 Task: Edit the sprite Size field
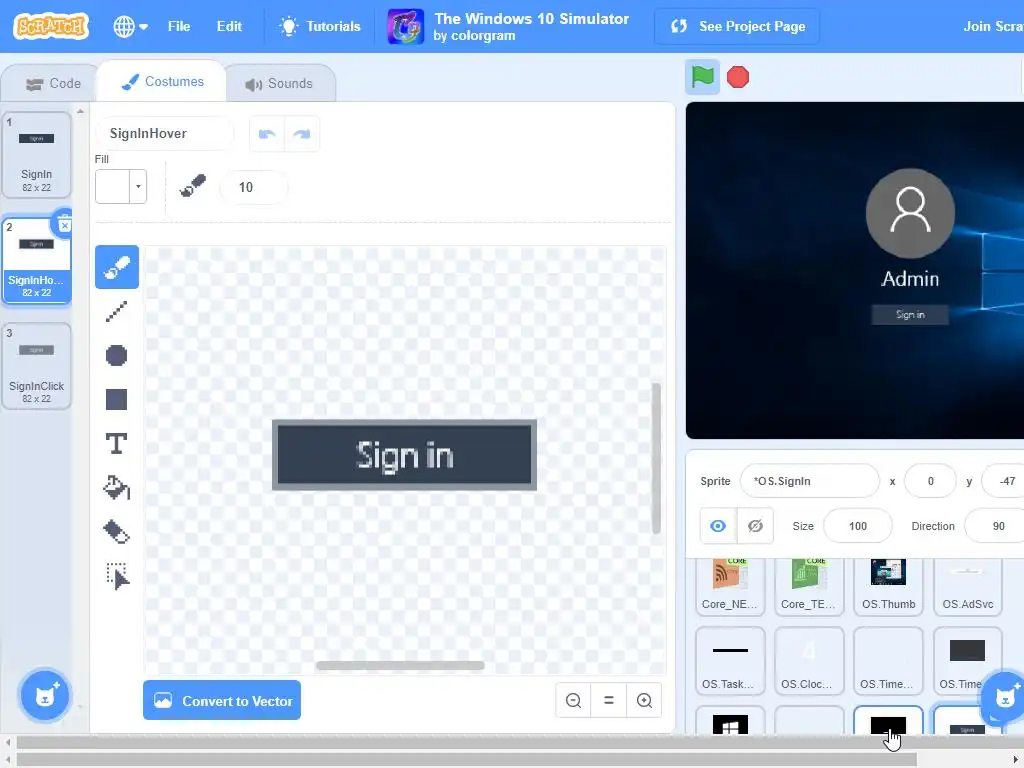coord(857,526)
